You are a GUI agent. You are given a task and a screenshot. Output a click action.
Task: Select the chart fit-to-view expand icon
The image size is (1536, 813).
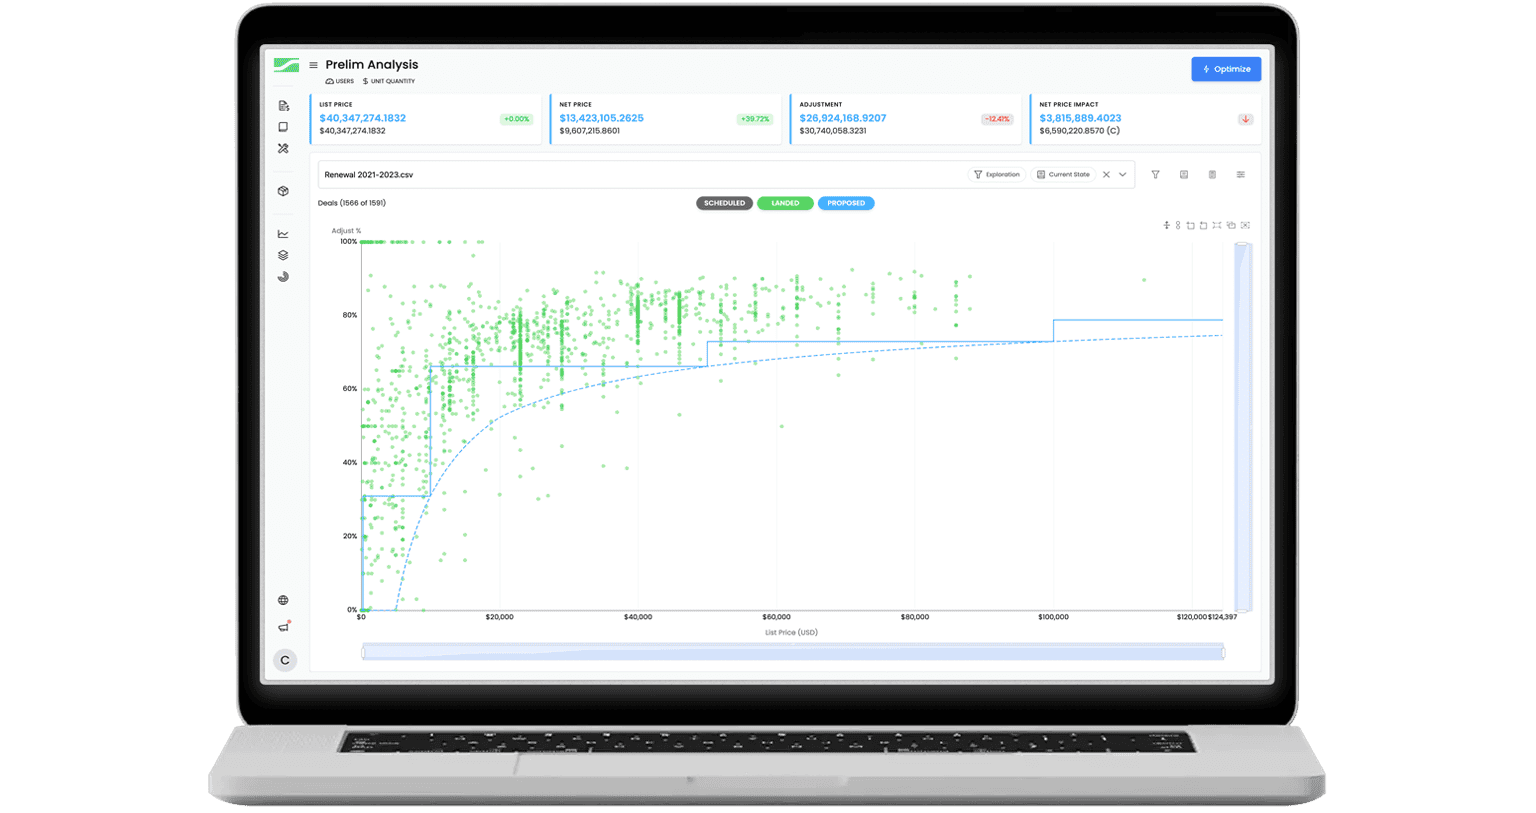1217,225
